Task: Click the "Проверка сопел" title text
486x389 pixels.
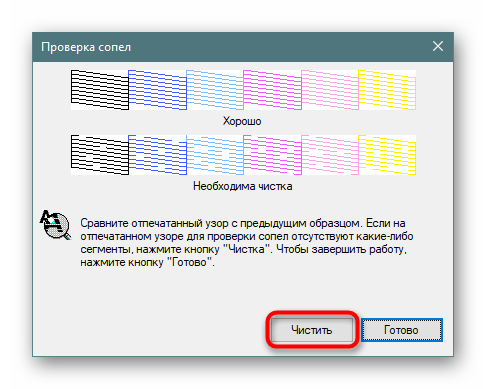Action: (x=86, y=47)
